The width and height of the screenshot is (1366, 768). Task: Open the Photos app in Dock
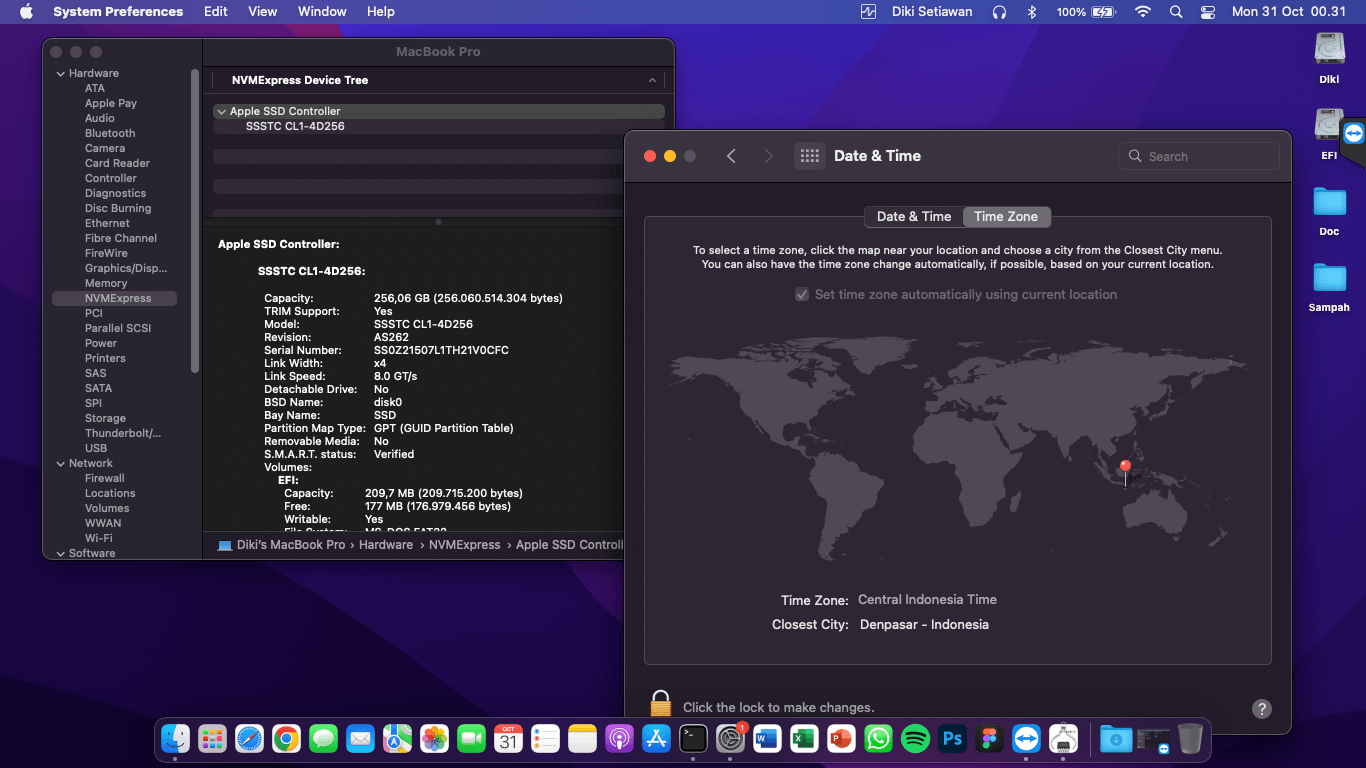click(434, 739)
